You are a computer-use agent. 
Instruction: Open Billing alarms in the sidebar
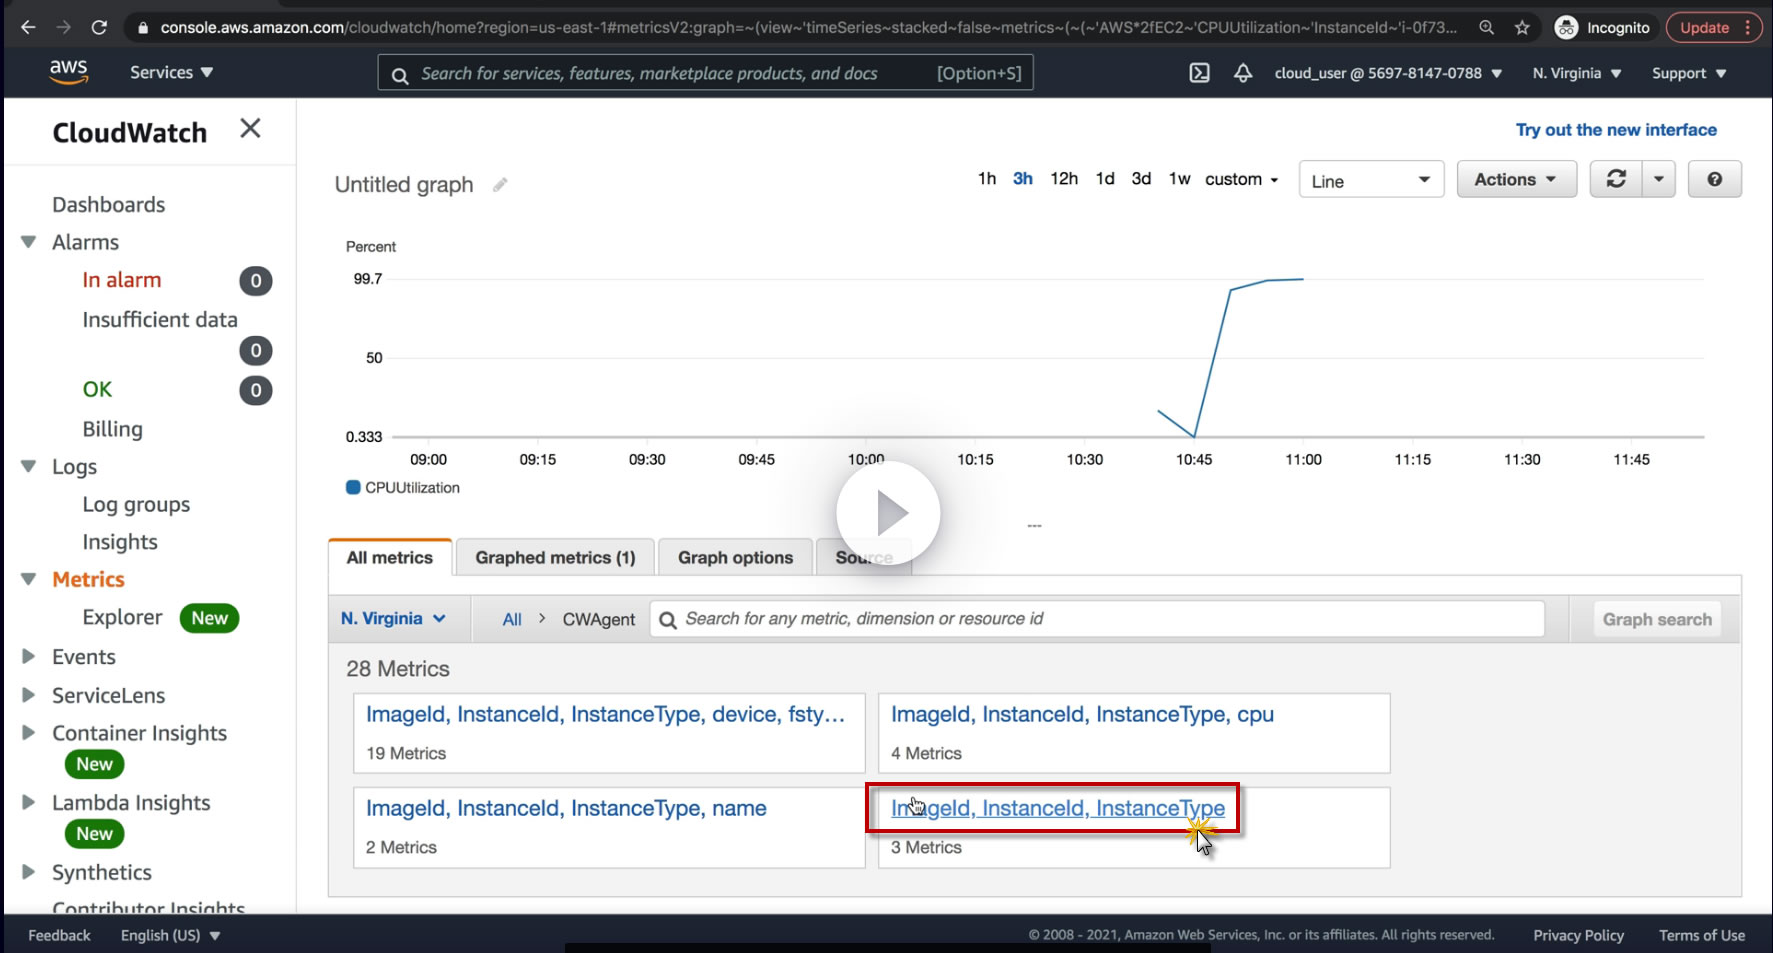(112, 429)
